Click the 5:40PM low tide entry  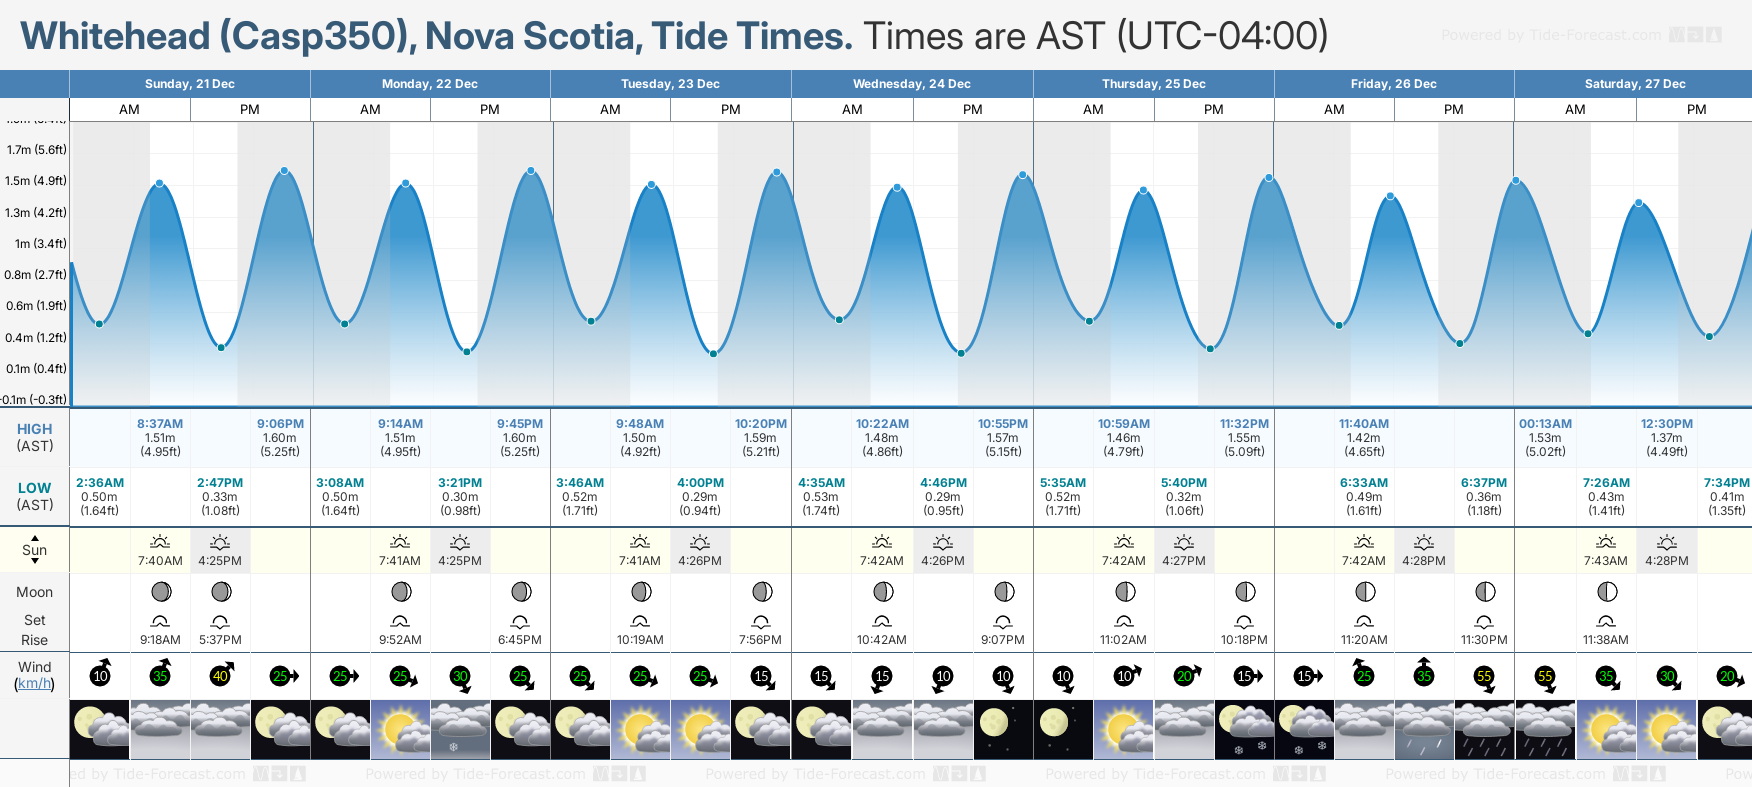[x=1183, y=496]
